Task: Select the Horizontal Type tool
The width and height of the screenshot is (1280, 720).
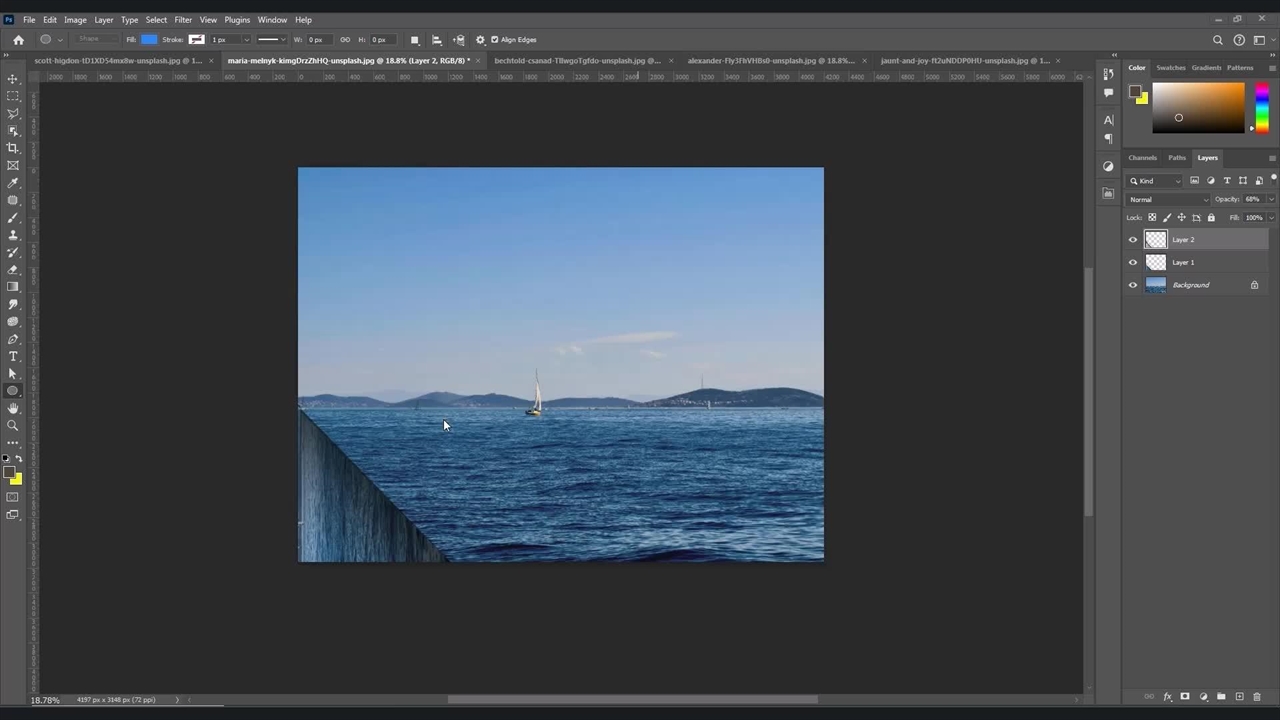Action: [13, 357]
